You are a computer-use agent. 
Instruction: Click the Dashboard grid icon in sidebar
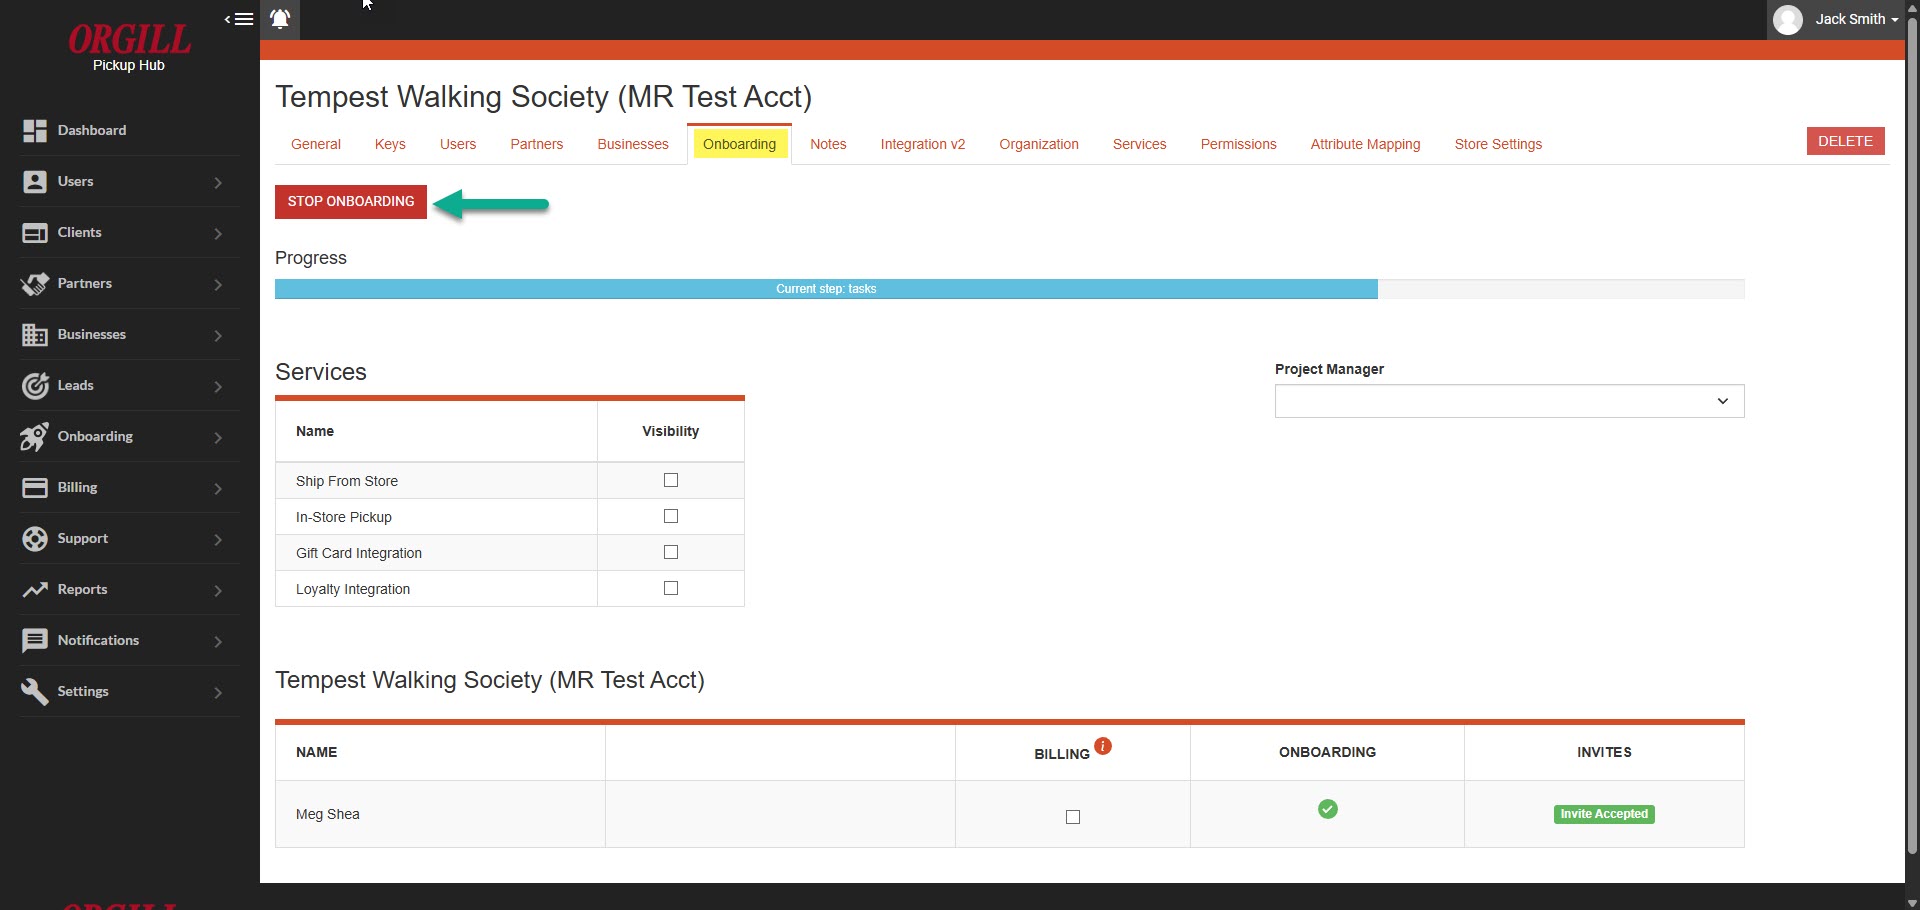pyautogui.click(x=35, y=131)
